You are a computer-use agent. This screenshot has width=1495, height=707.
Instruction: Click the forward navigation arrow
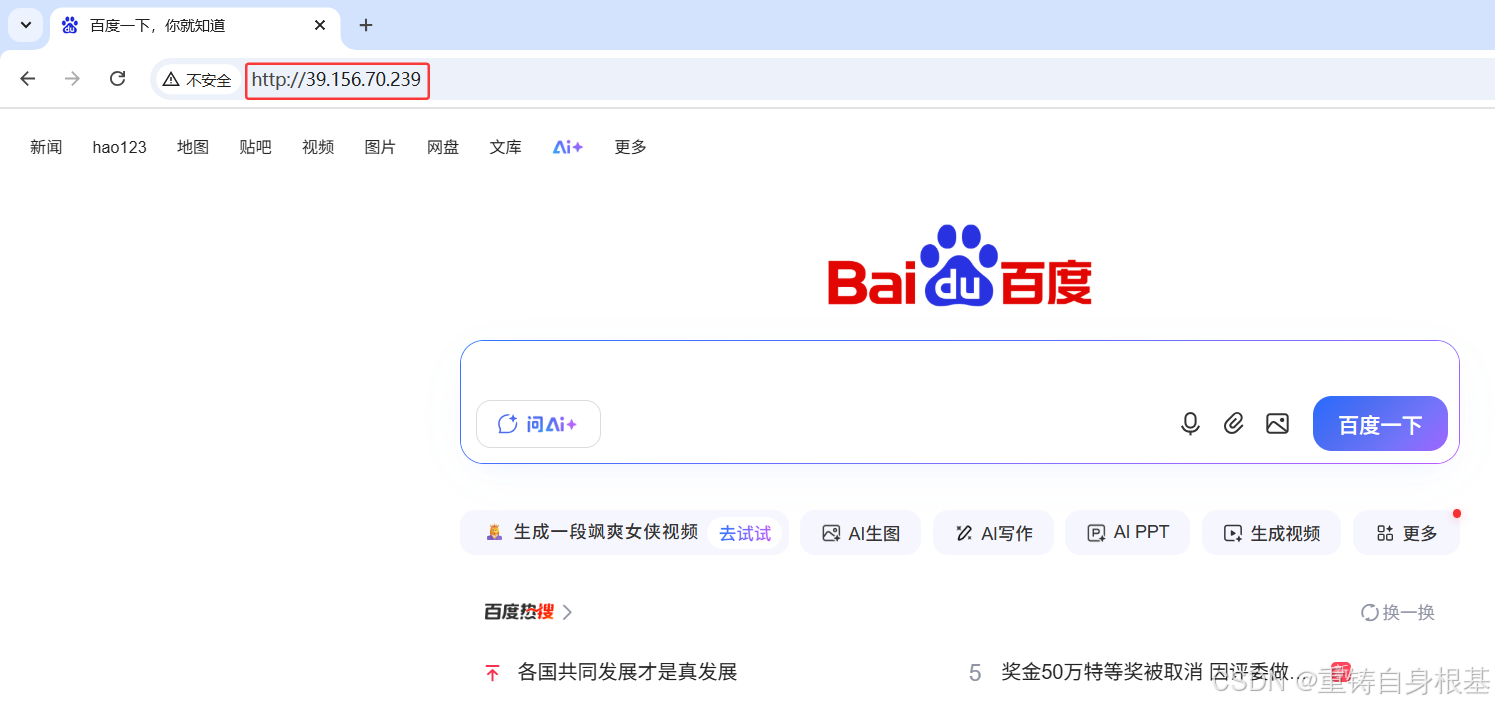[x=72, y=79]
